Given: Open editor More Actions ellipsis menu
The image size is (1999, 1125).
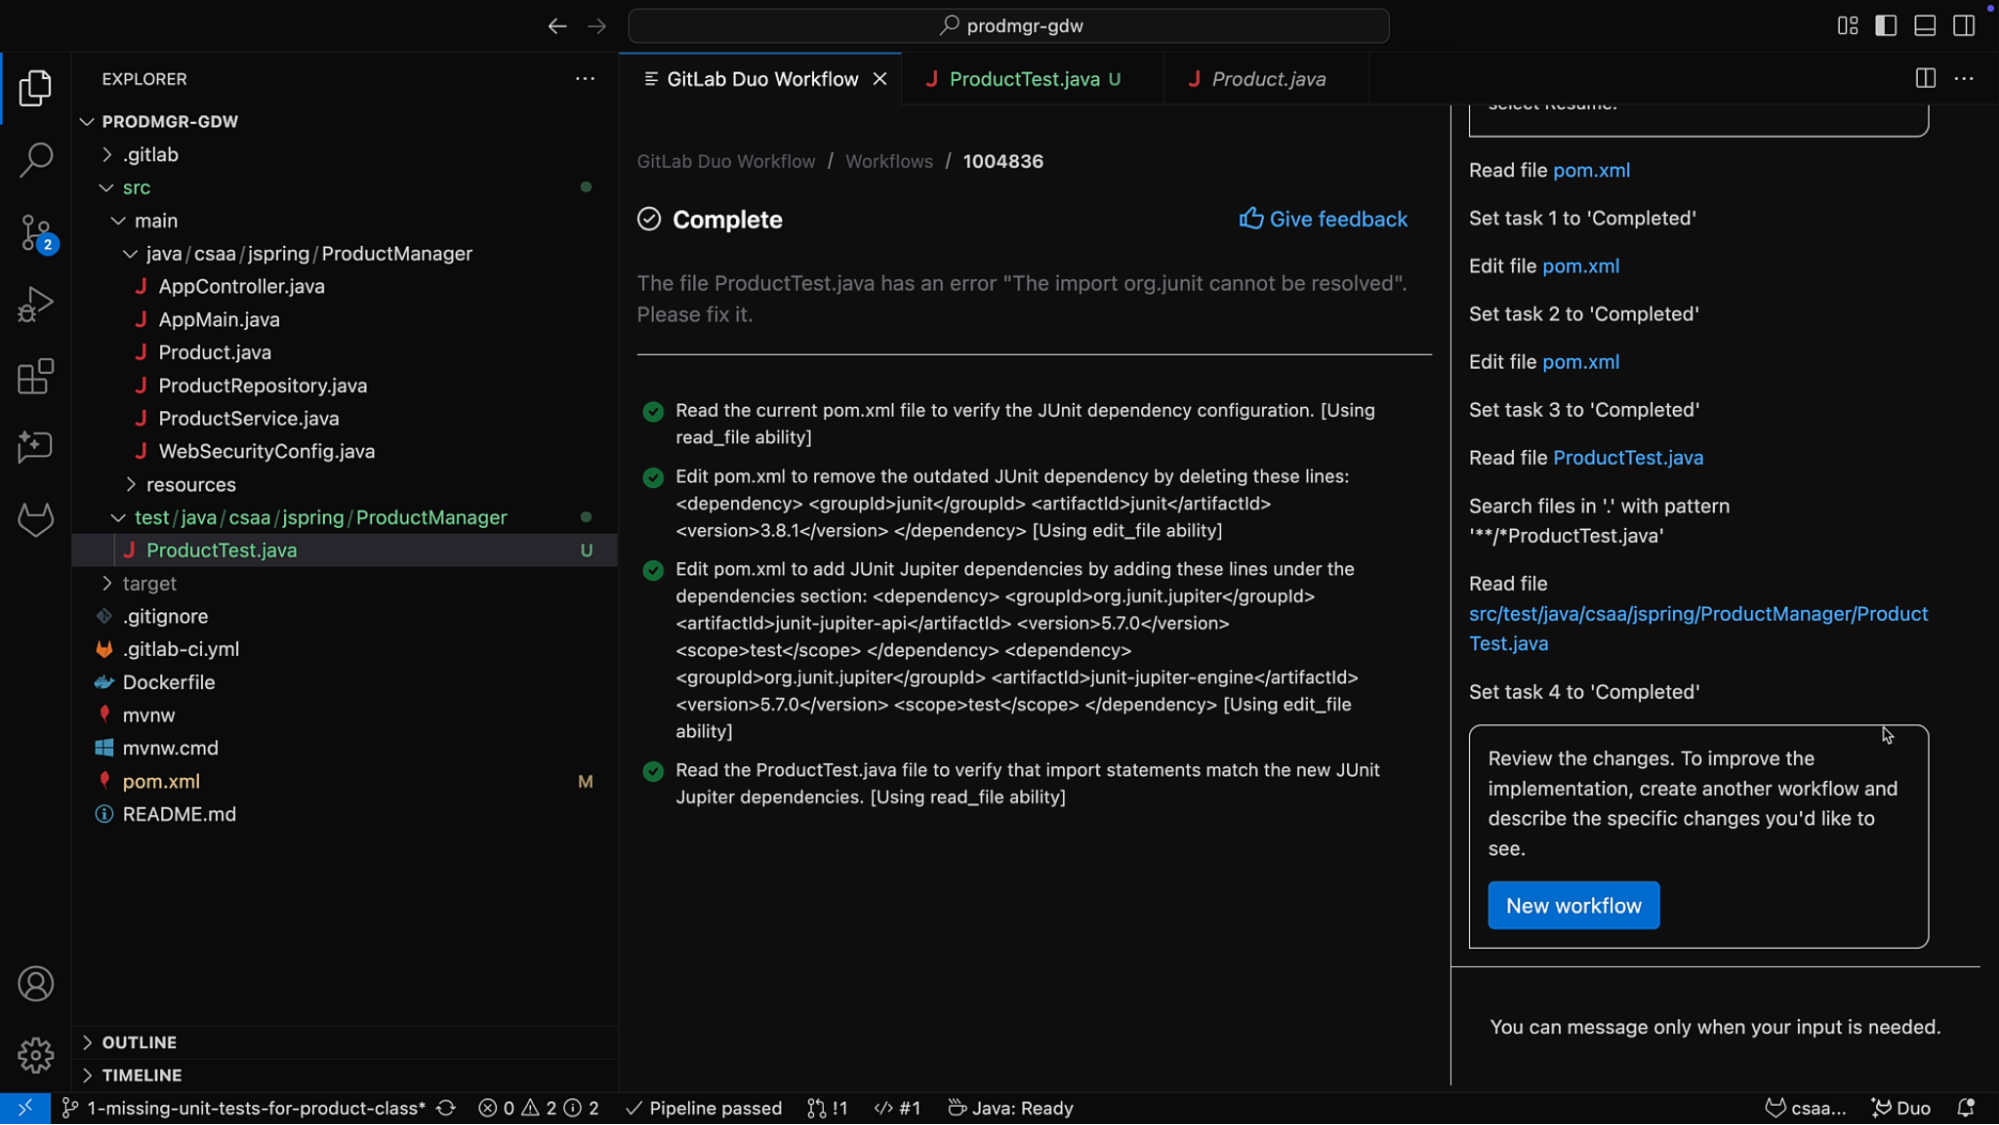Looking at the screenshot, I should tap(1964, 78).
